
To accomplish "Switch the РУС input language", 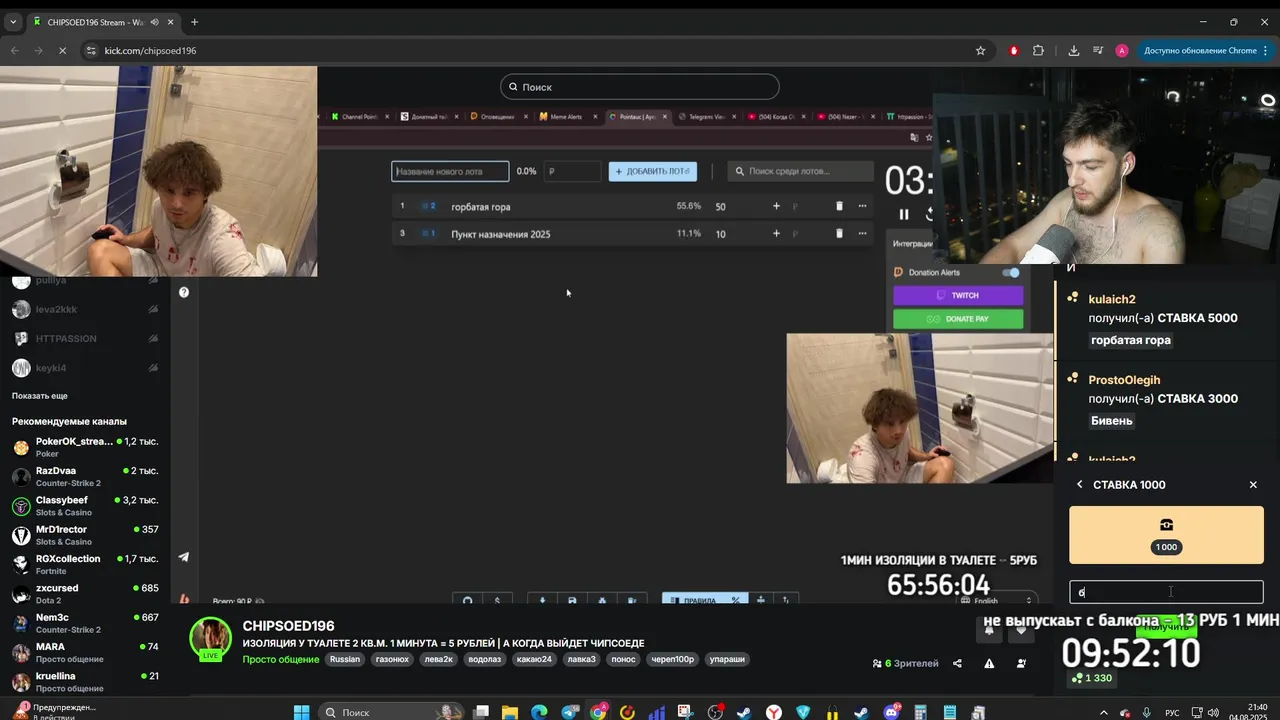I will [x=1172, y=712].
